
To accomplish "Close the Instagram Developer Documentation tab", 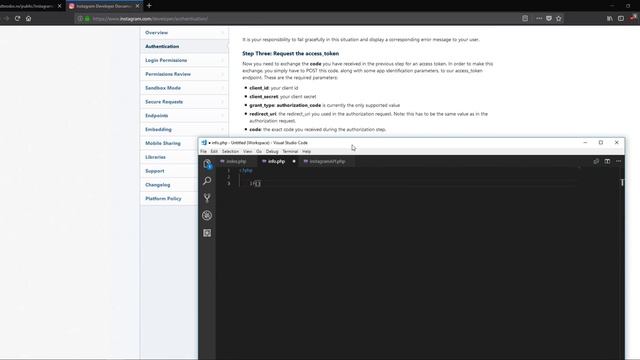I will (x=137, y=6).
